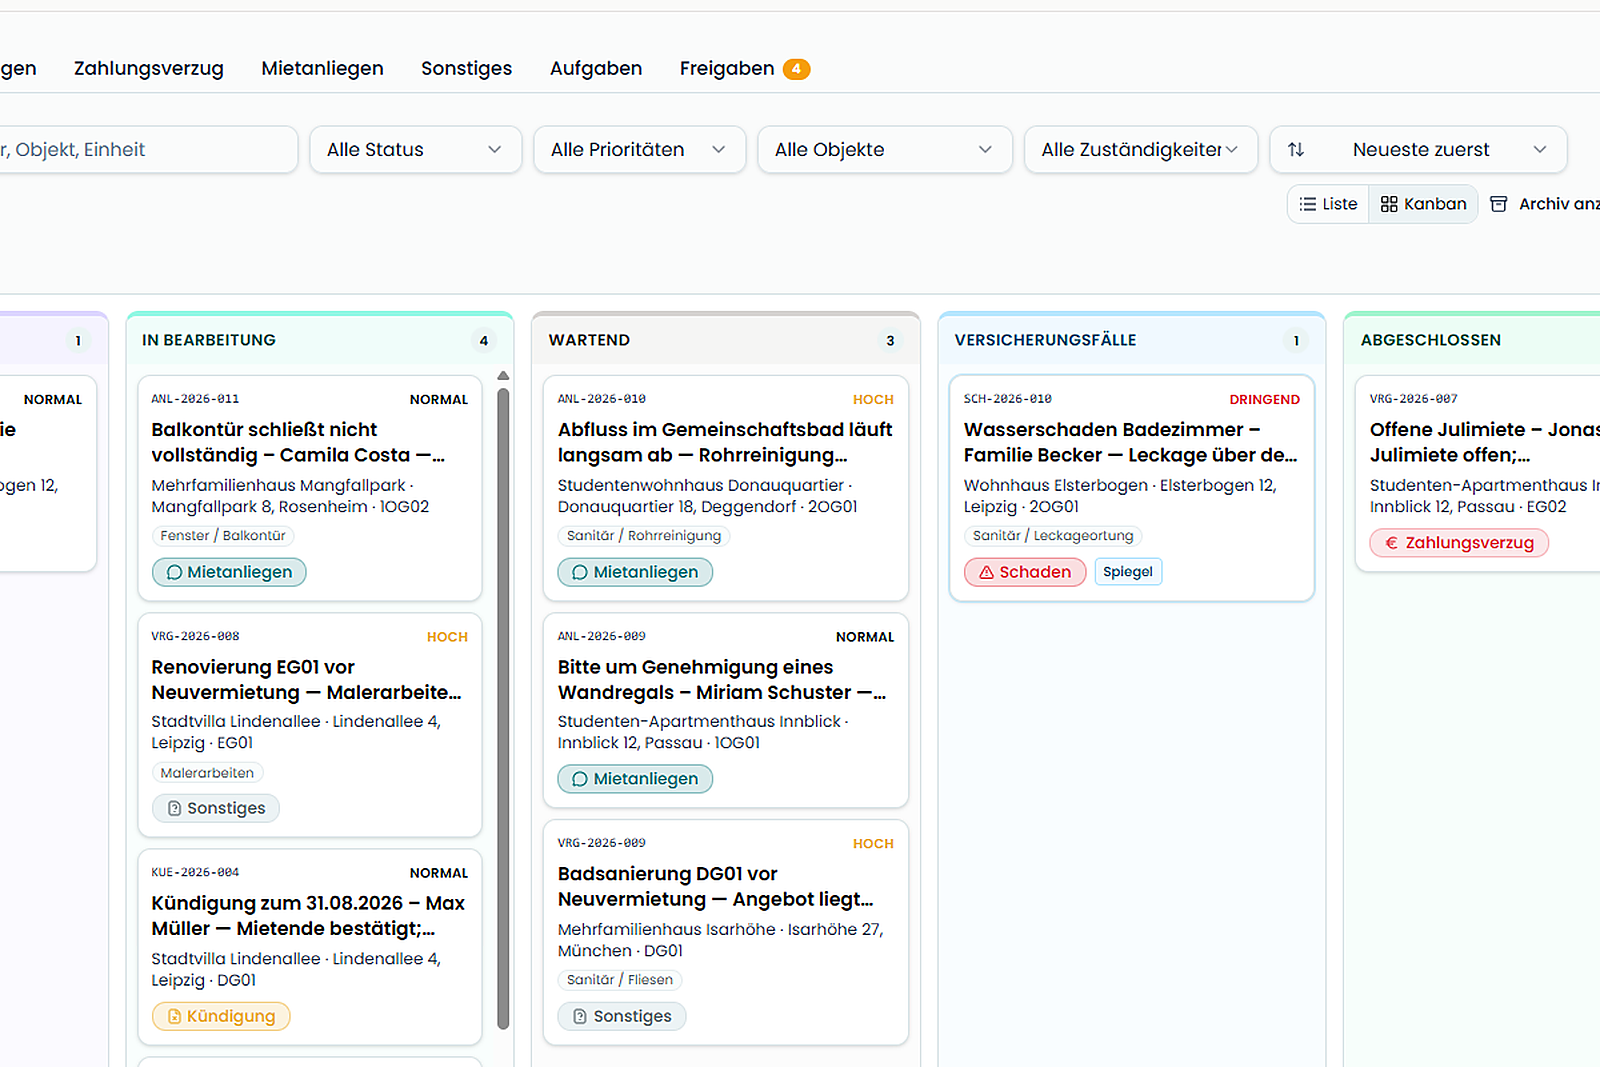The width and height of the screenshot is (1600, 1067).
Task: Open the Alle Zuständigkeiten dropdown
Action: tap(1141, 149)
